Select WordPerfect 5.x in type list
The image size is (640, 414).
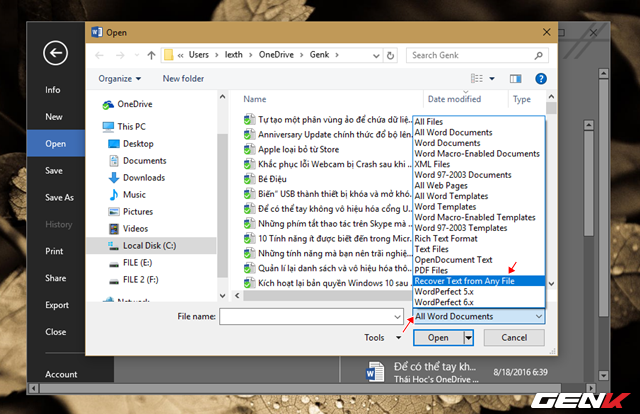coord(479,292)
